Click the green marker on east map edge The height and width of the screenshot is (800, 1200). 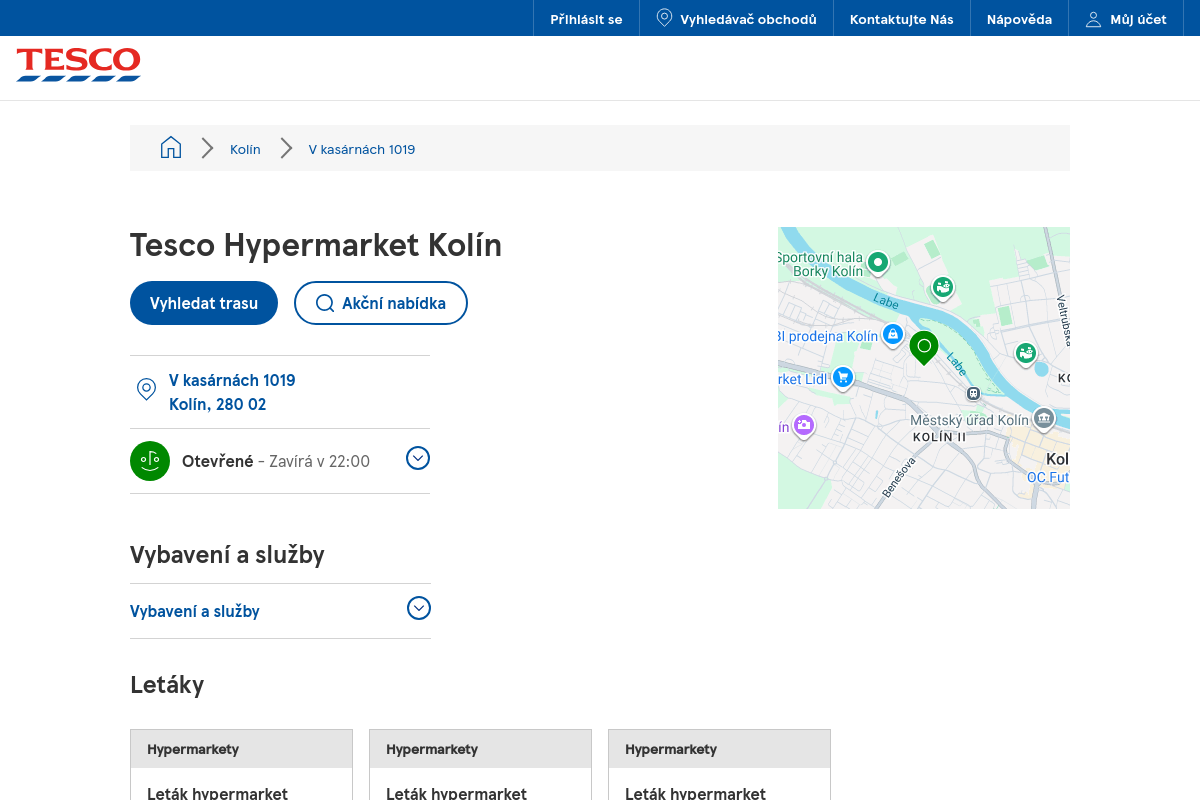coord(1025,353)
